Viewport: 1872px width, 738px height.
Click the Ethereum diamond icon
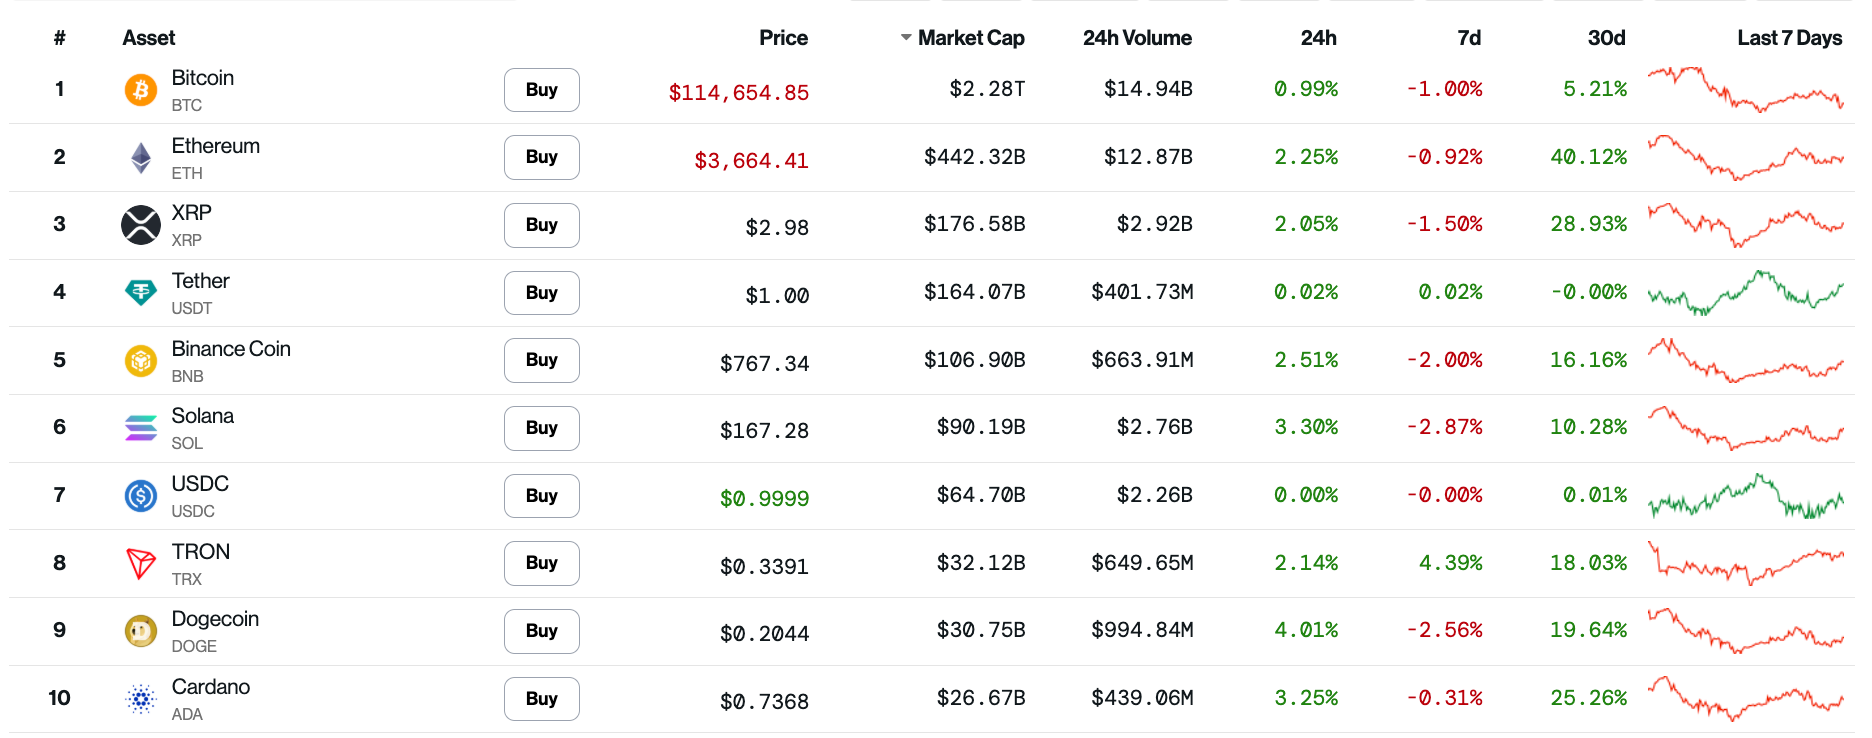[x=141, y=158]
